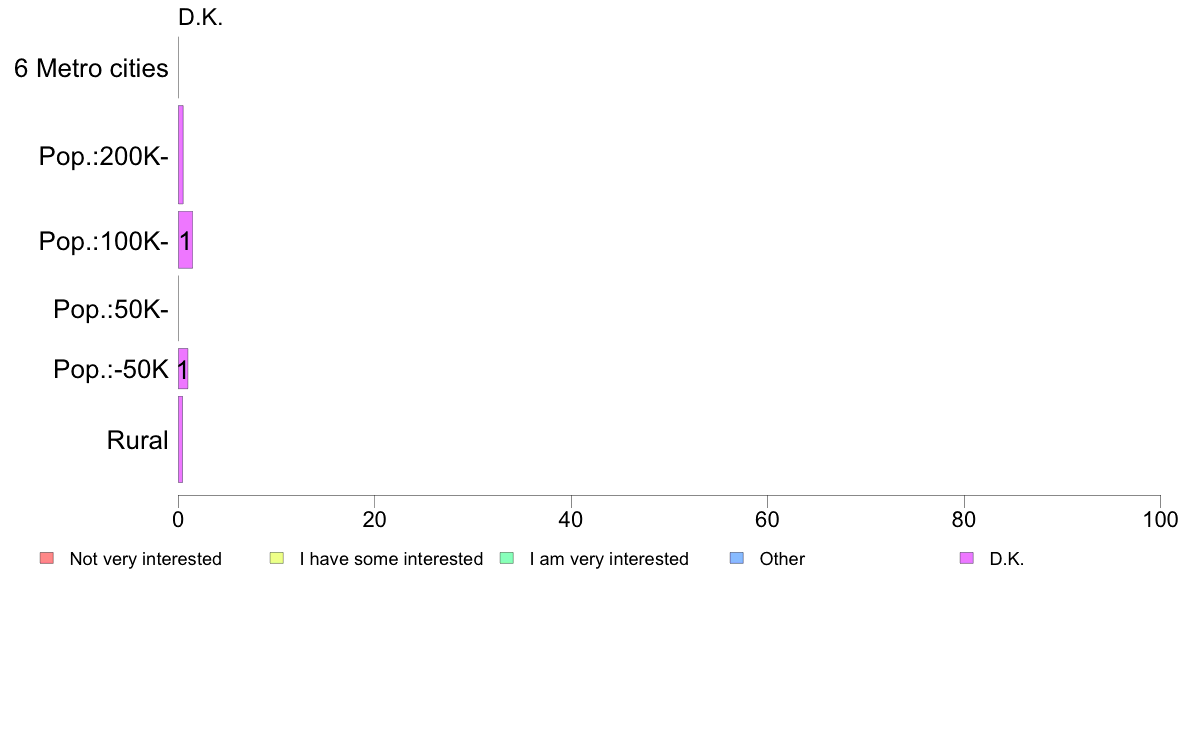Select the Pop.:100K- bar labeled 1
Screen dimensions: 1188x736
186,240
